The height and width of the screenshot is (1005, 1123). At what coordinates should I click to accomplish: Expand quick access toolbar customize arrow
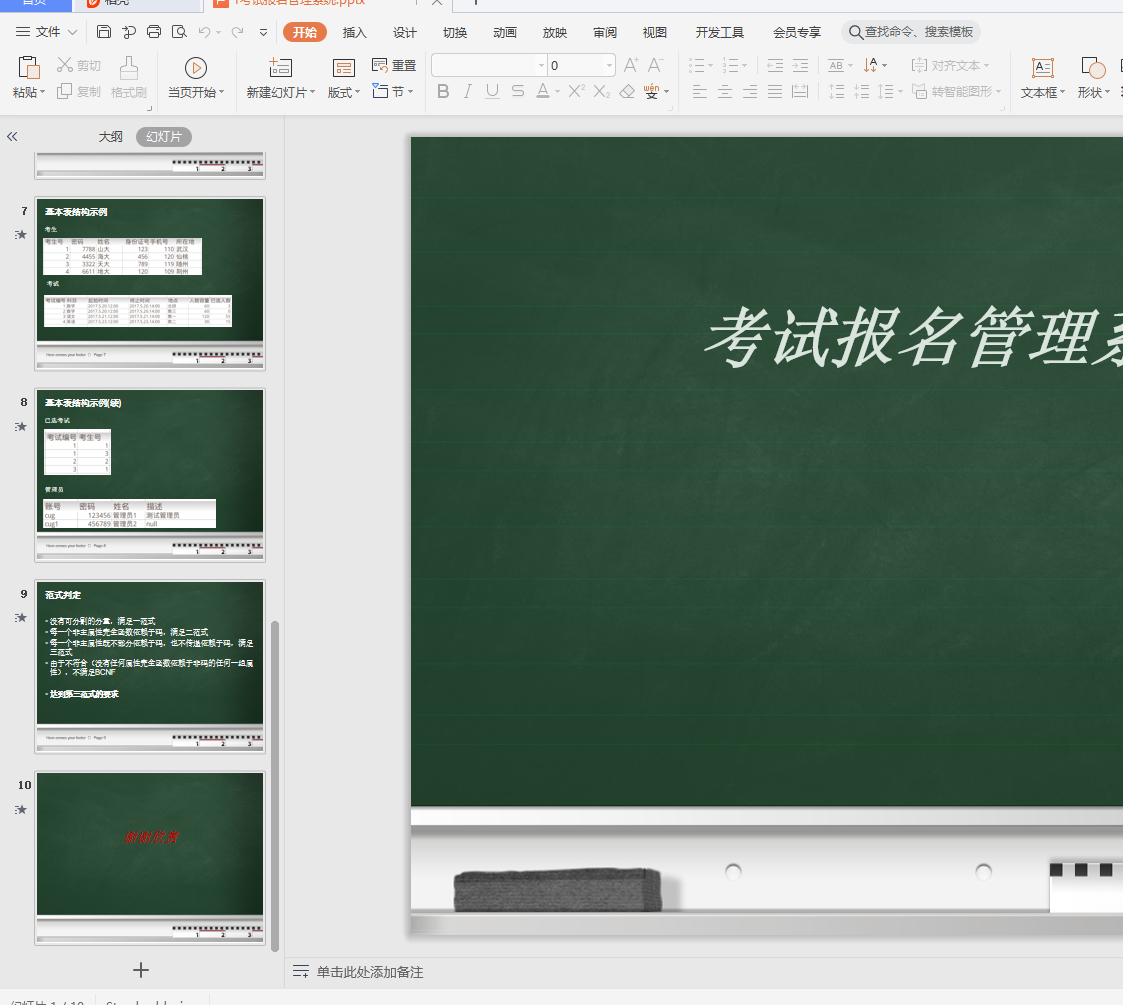(x=264, y=32)
